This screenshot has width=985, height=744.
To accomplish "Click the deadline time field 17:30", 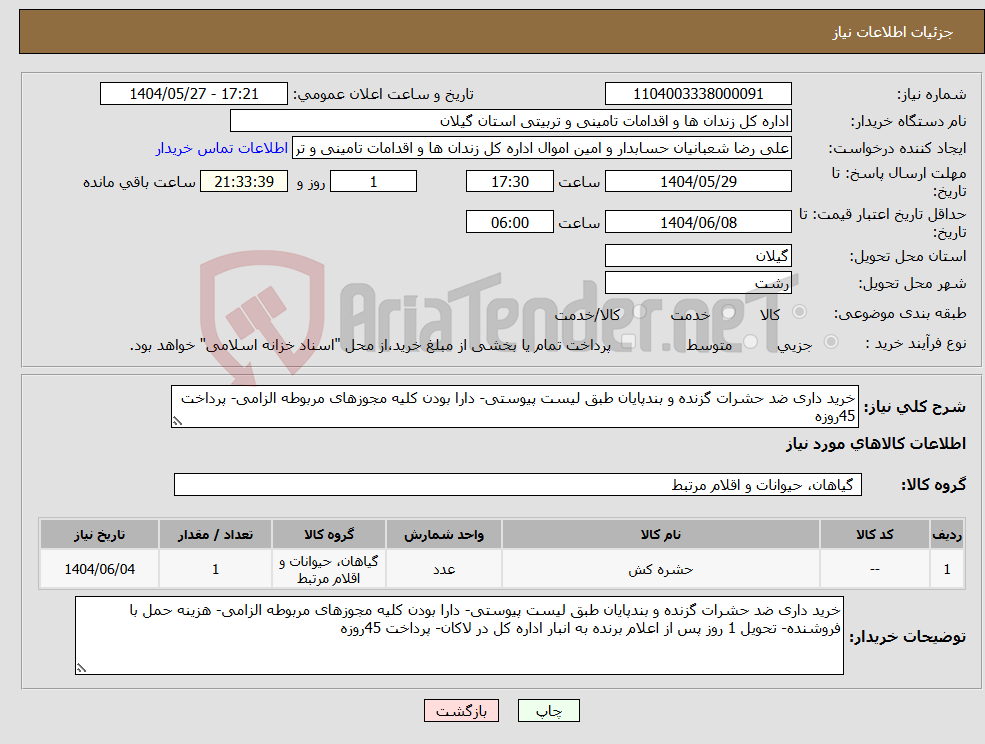I will tap(509, 182).
